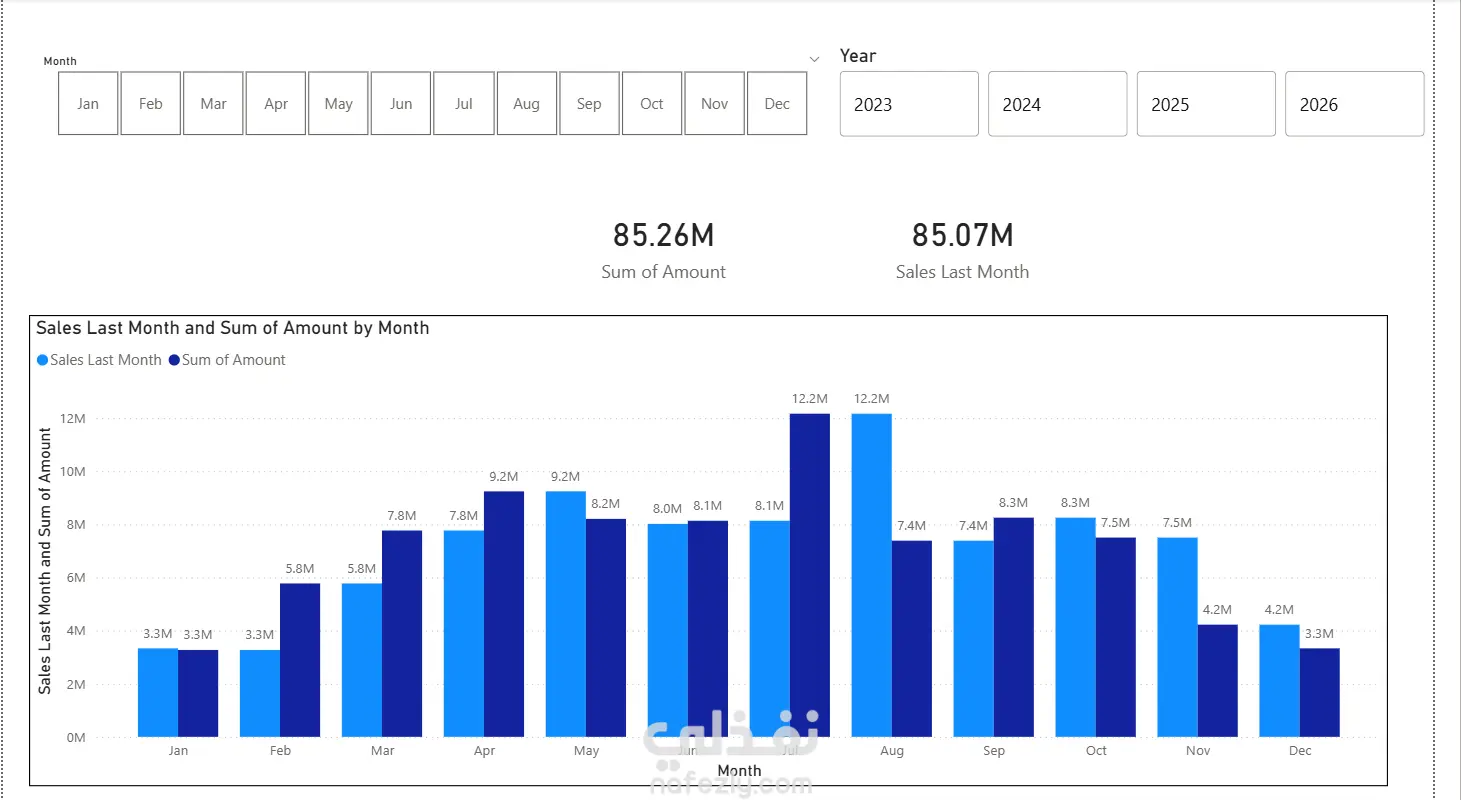The width and height of the screenshot is (1461, 800).
Task: Select Nov dark blue 4.2M bar
Action: click(1218, 682)
